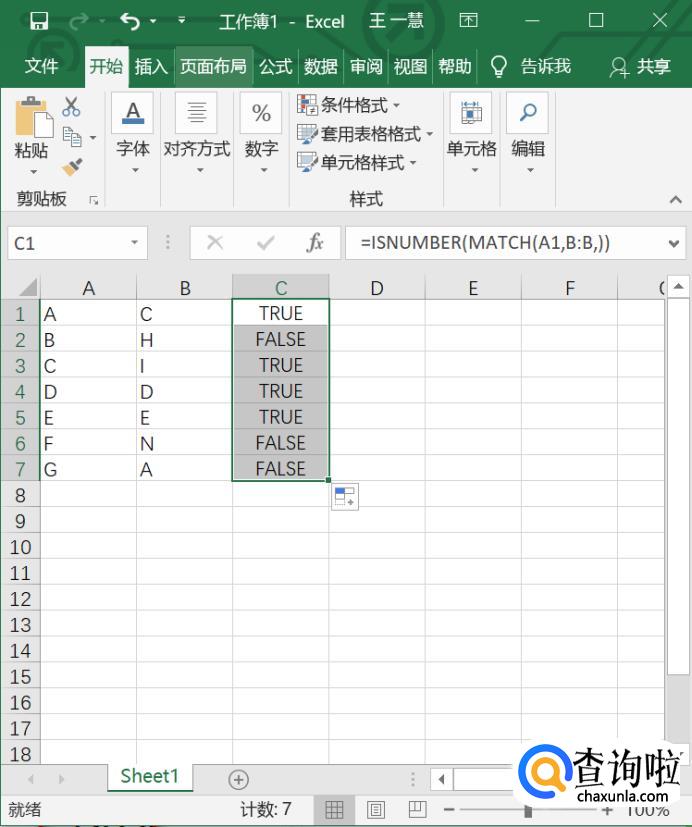
Task: Open the 单元格 cells group
Action: [x=472, y=134]
